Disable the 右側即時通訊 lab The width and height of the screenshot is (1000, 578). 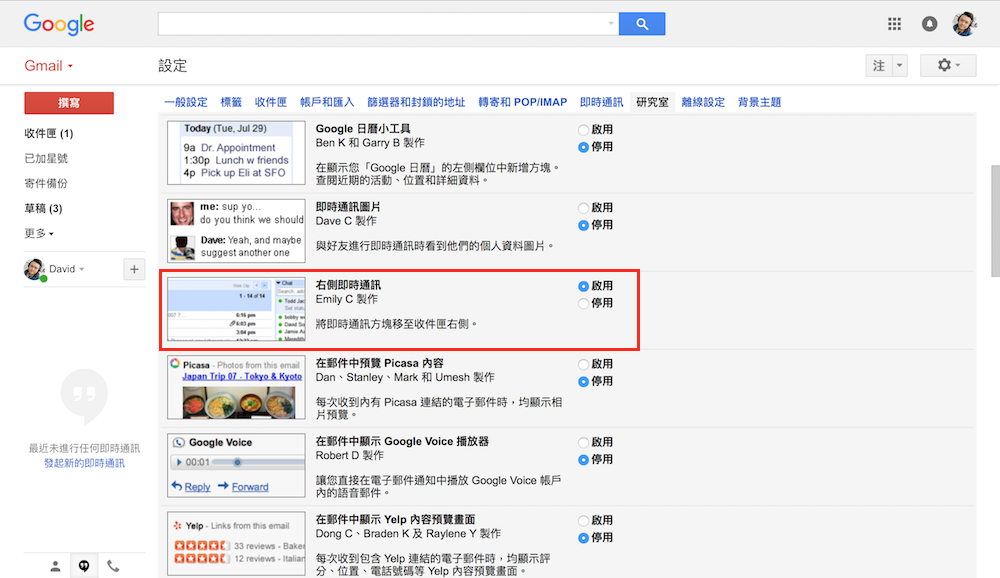click(583, 303)
